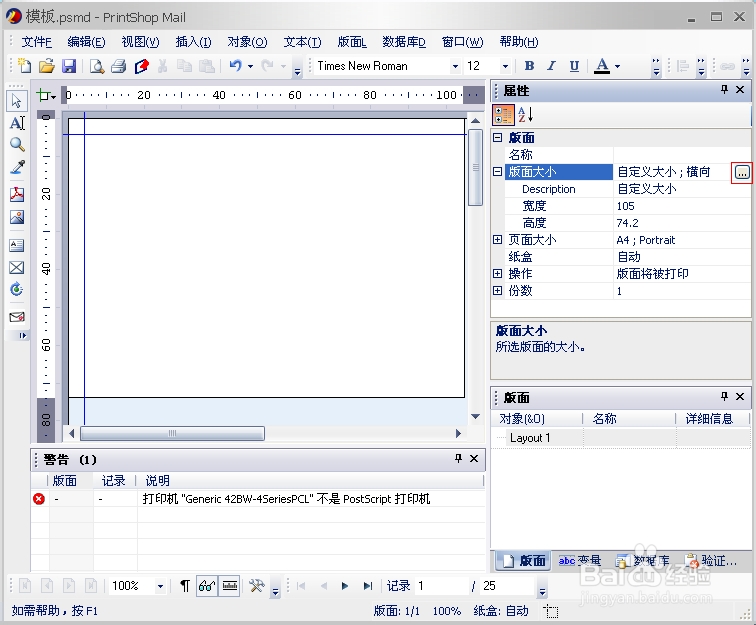Switch to the 验证 tab
This screenshot has height=625, width=756.
pos(711,560)
